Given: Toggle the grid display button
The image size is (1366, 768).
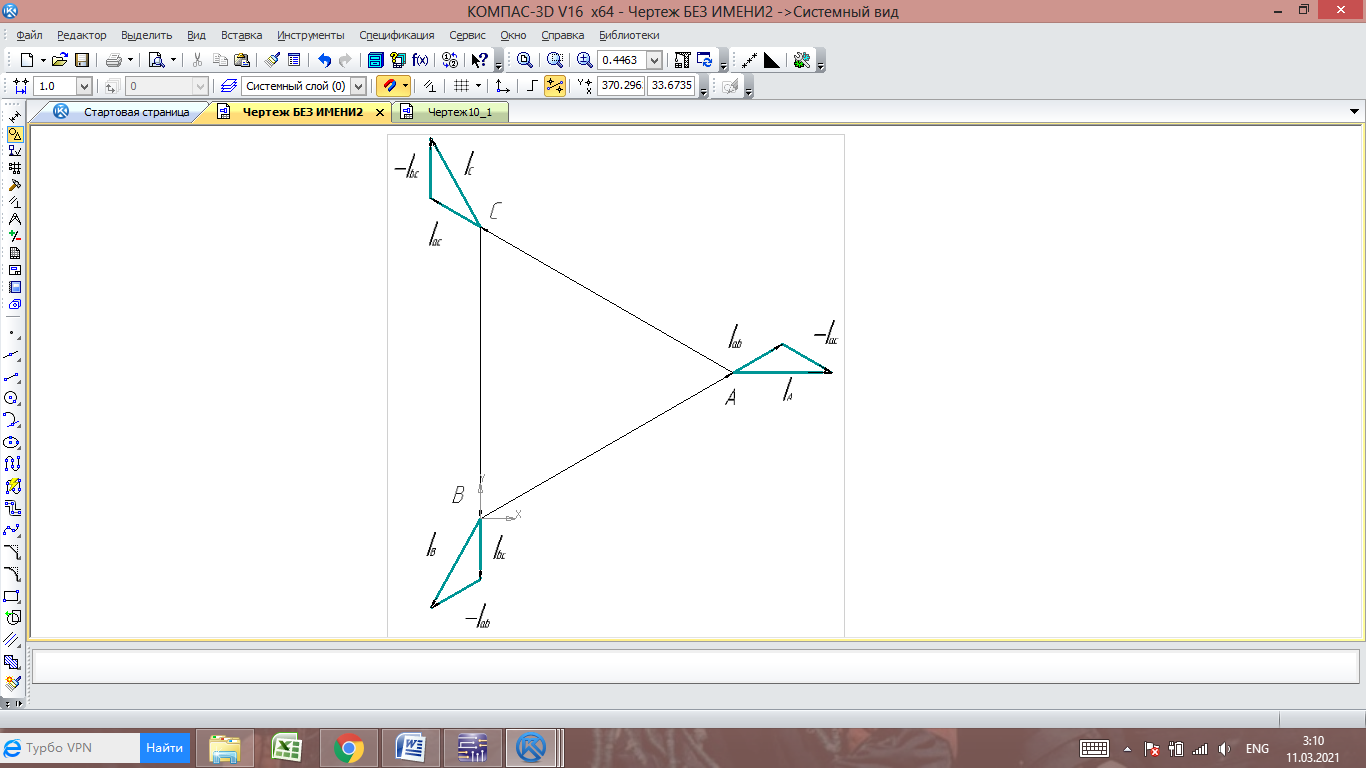Looking at the screenshot, I should click(x=461, y=86).
